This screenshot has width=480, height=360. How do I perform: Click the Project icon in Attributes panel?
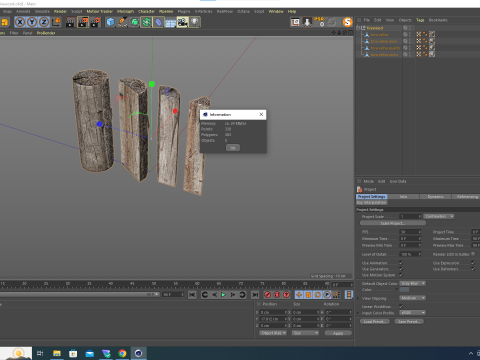coord(359,189)
